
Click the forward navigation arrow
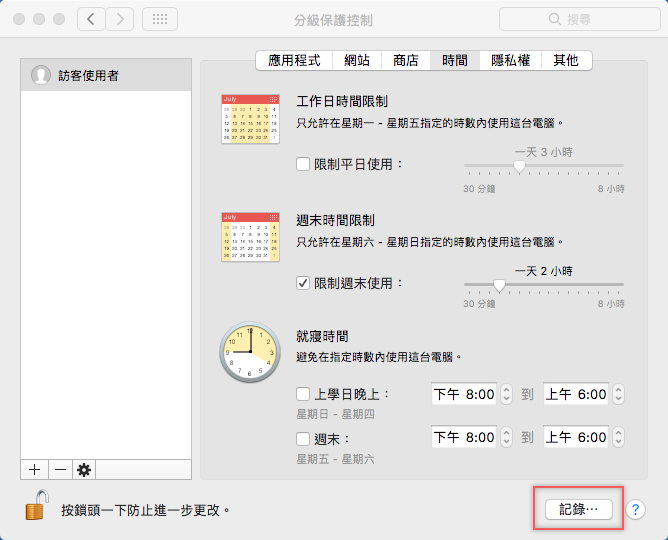click(120, 19)
